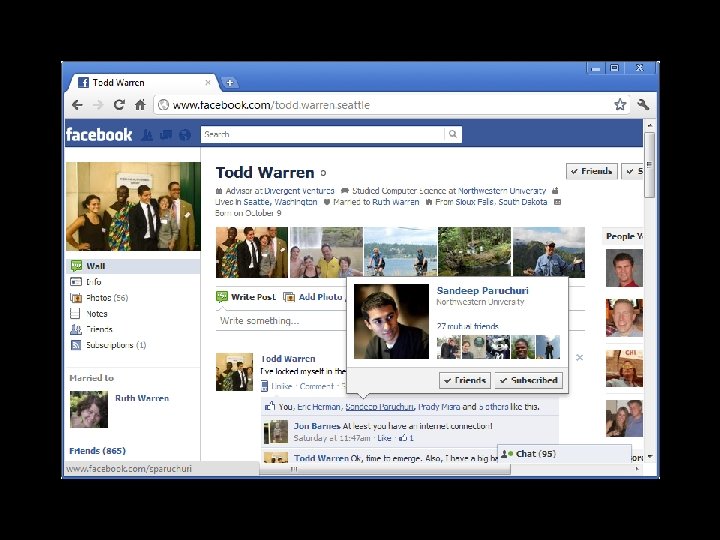Open the Friends (865) link
720x540 pixels.
tap(97, 451)
